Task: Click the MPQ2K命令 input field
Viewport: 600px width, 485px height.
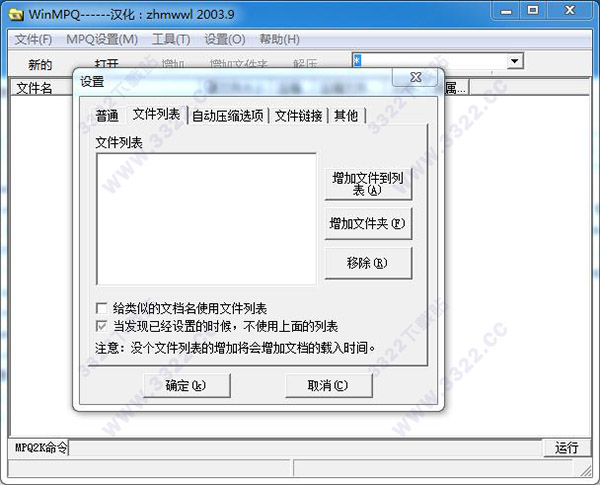Action: tap(305, 448)
